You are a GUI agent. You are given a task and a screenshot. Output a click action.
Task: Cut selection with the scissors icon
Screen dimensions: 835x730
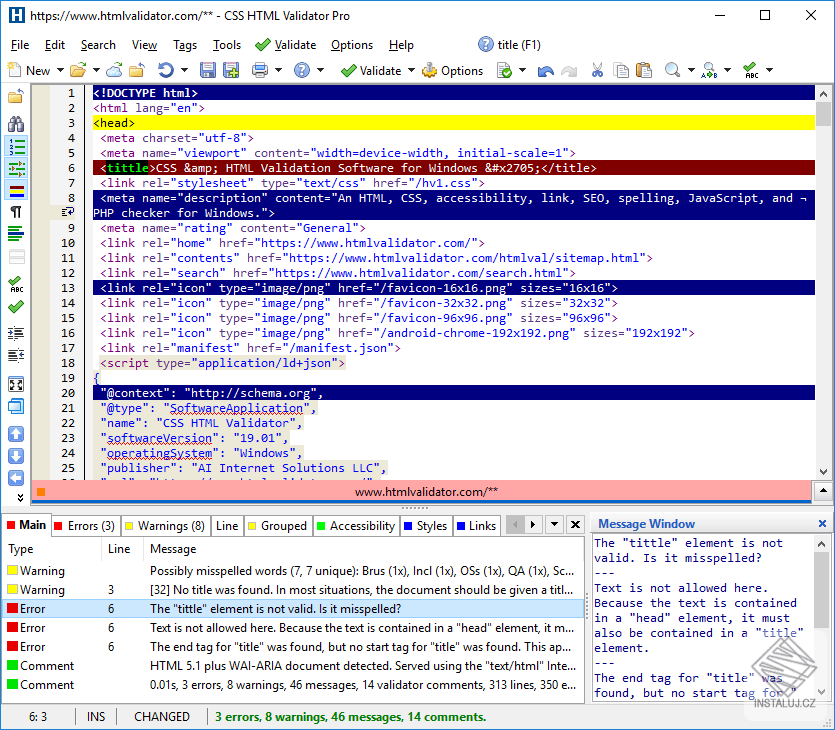(x=597, y=70)
